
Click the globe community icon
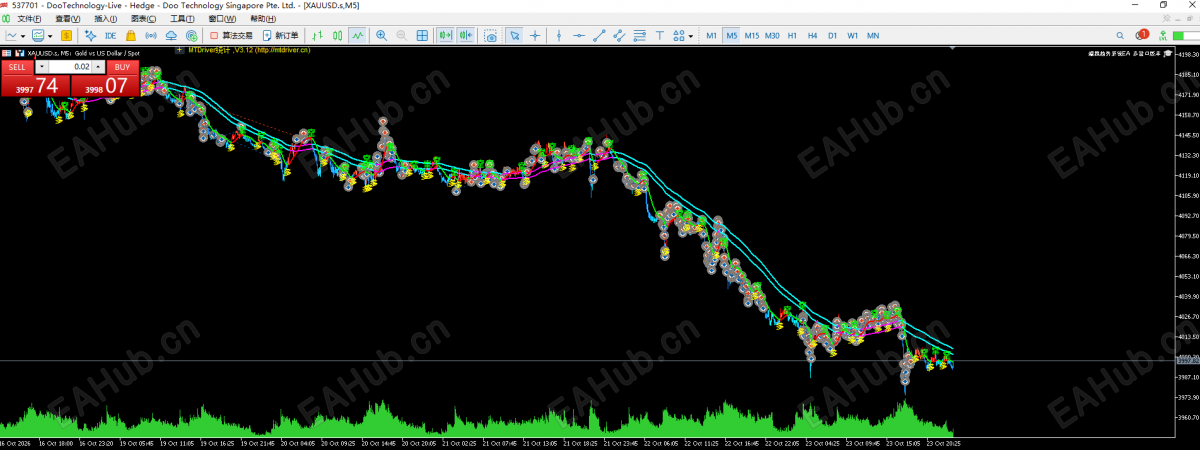191,35
